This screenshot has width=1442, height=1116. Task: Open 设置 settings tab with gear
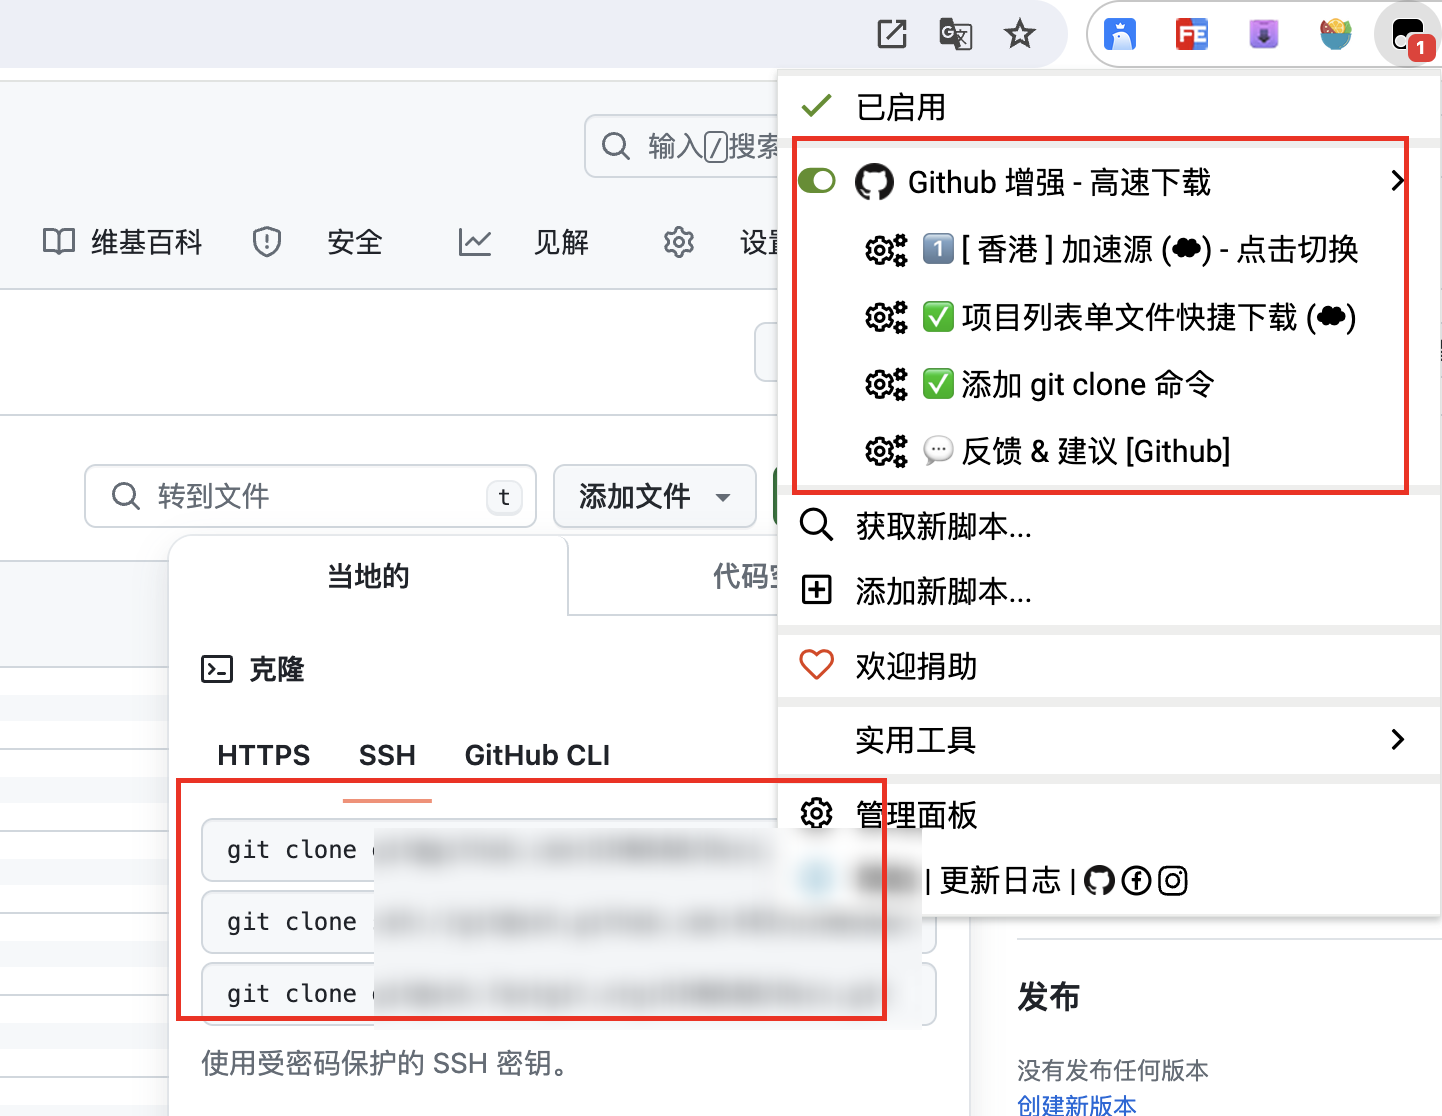pos(721,242)
